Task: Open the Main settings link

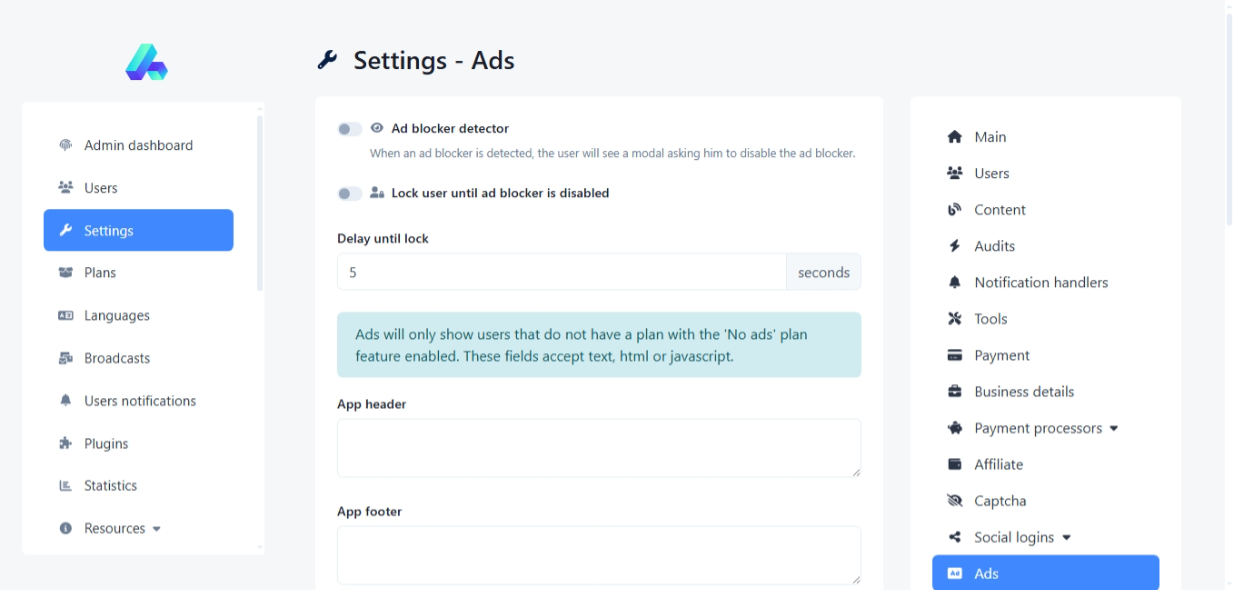Action: point(990,137)
